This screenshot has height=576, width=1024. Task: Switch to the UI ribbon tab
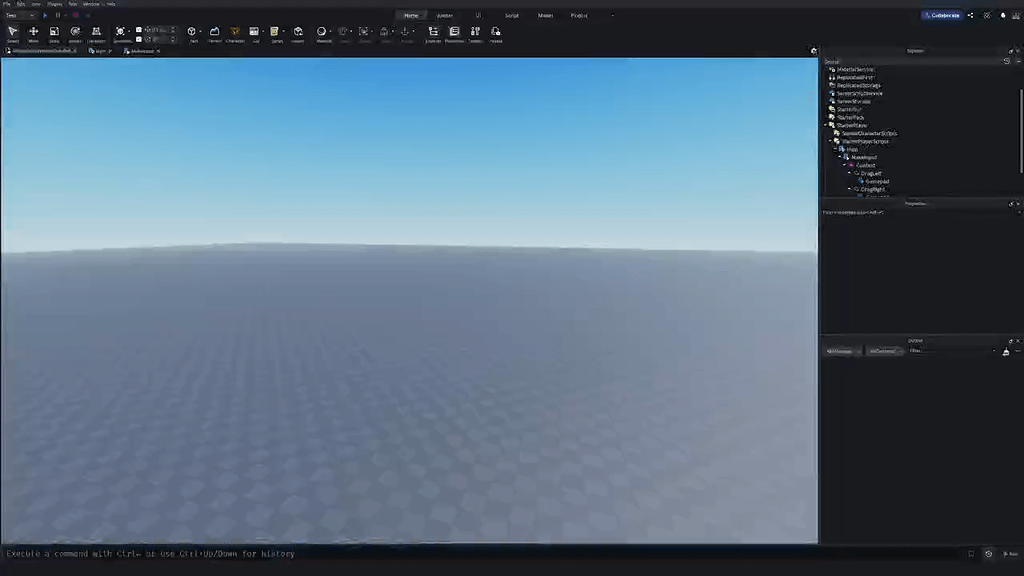pos(478,15)
